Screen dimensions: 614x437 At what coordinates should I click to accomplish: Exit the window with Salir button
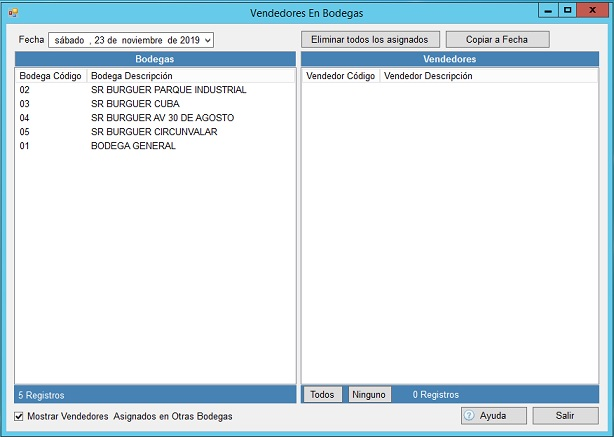click(x=565, y=415)
